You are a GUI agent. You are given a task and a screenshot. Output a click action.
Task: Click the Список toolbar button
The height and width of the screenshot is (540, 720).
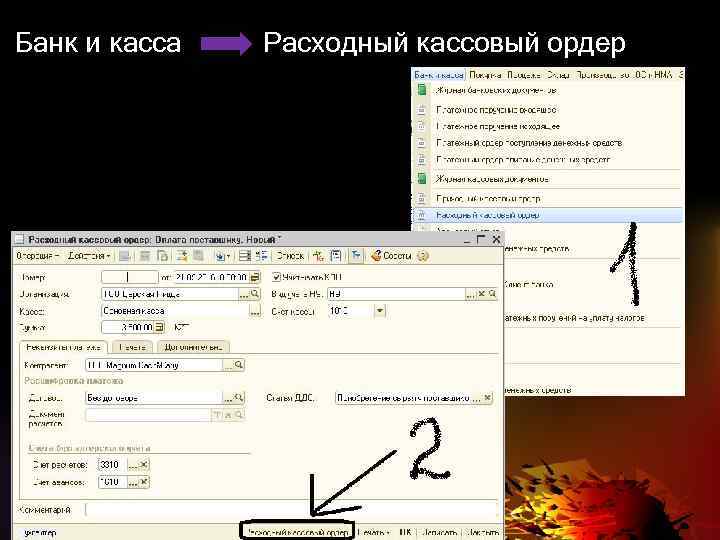(290, 256)
